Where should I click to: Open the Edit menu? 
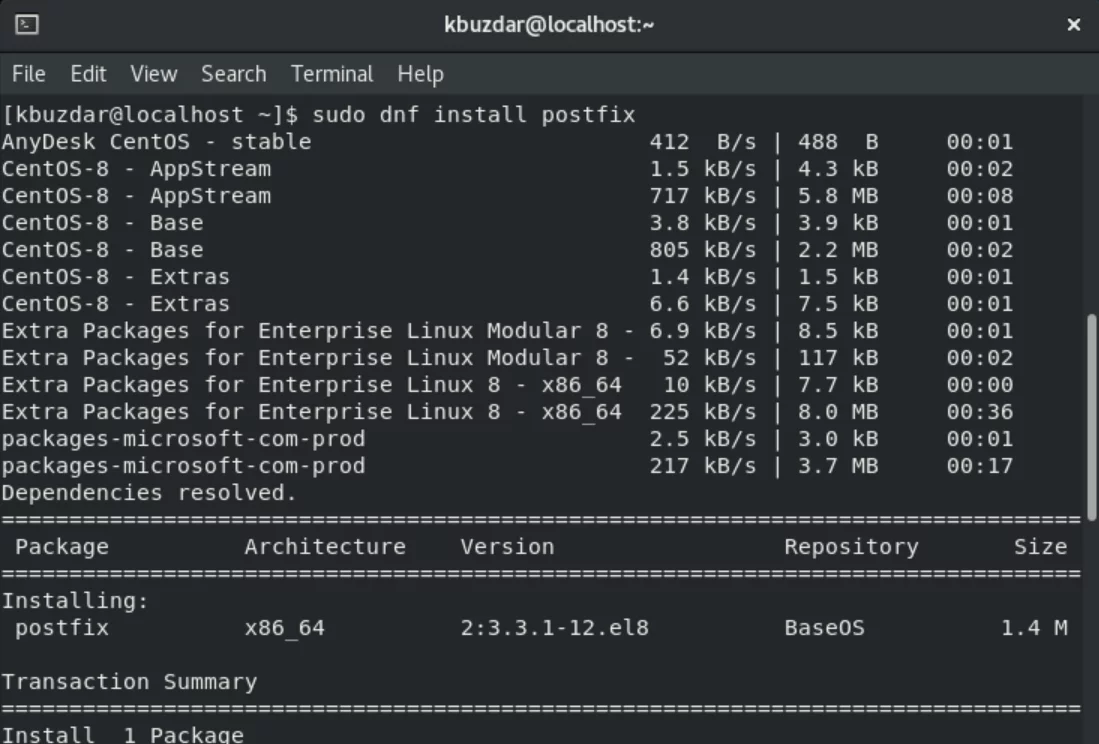[x=88, y=74]
